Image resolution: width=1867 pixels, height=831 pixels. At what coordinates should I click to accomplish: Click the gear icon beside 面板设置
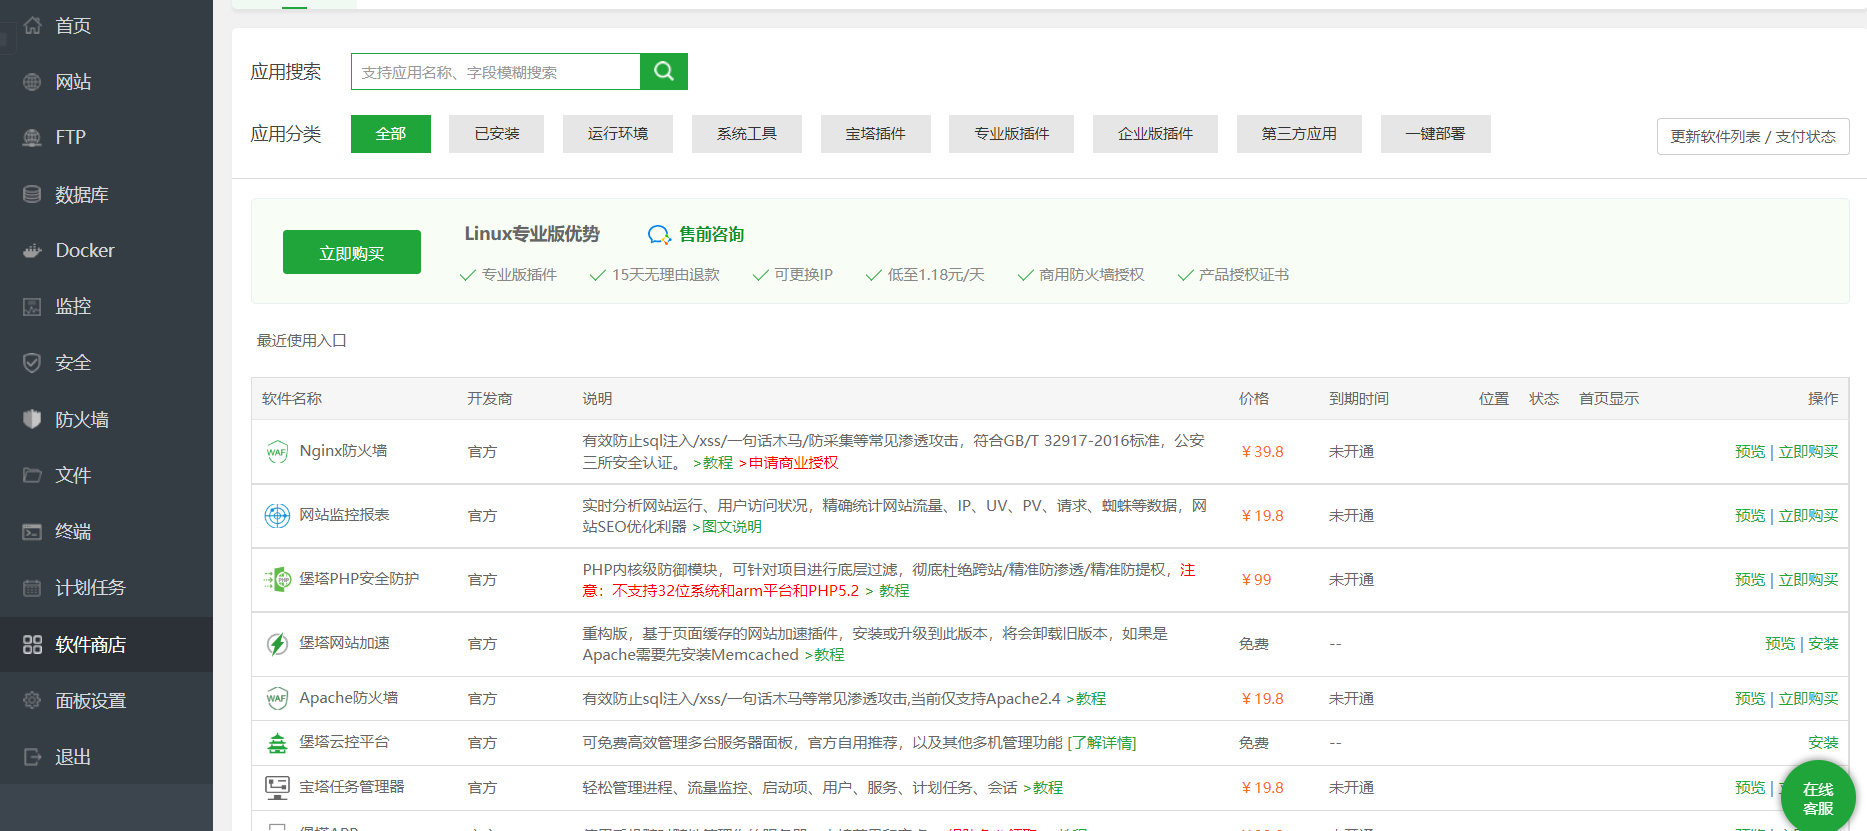click(32, 700)
